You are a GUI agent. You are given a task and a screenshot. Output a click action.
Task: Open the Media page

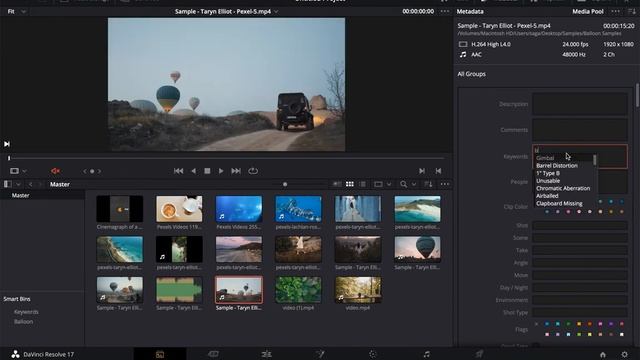(x=160, y=354)
